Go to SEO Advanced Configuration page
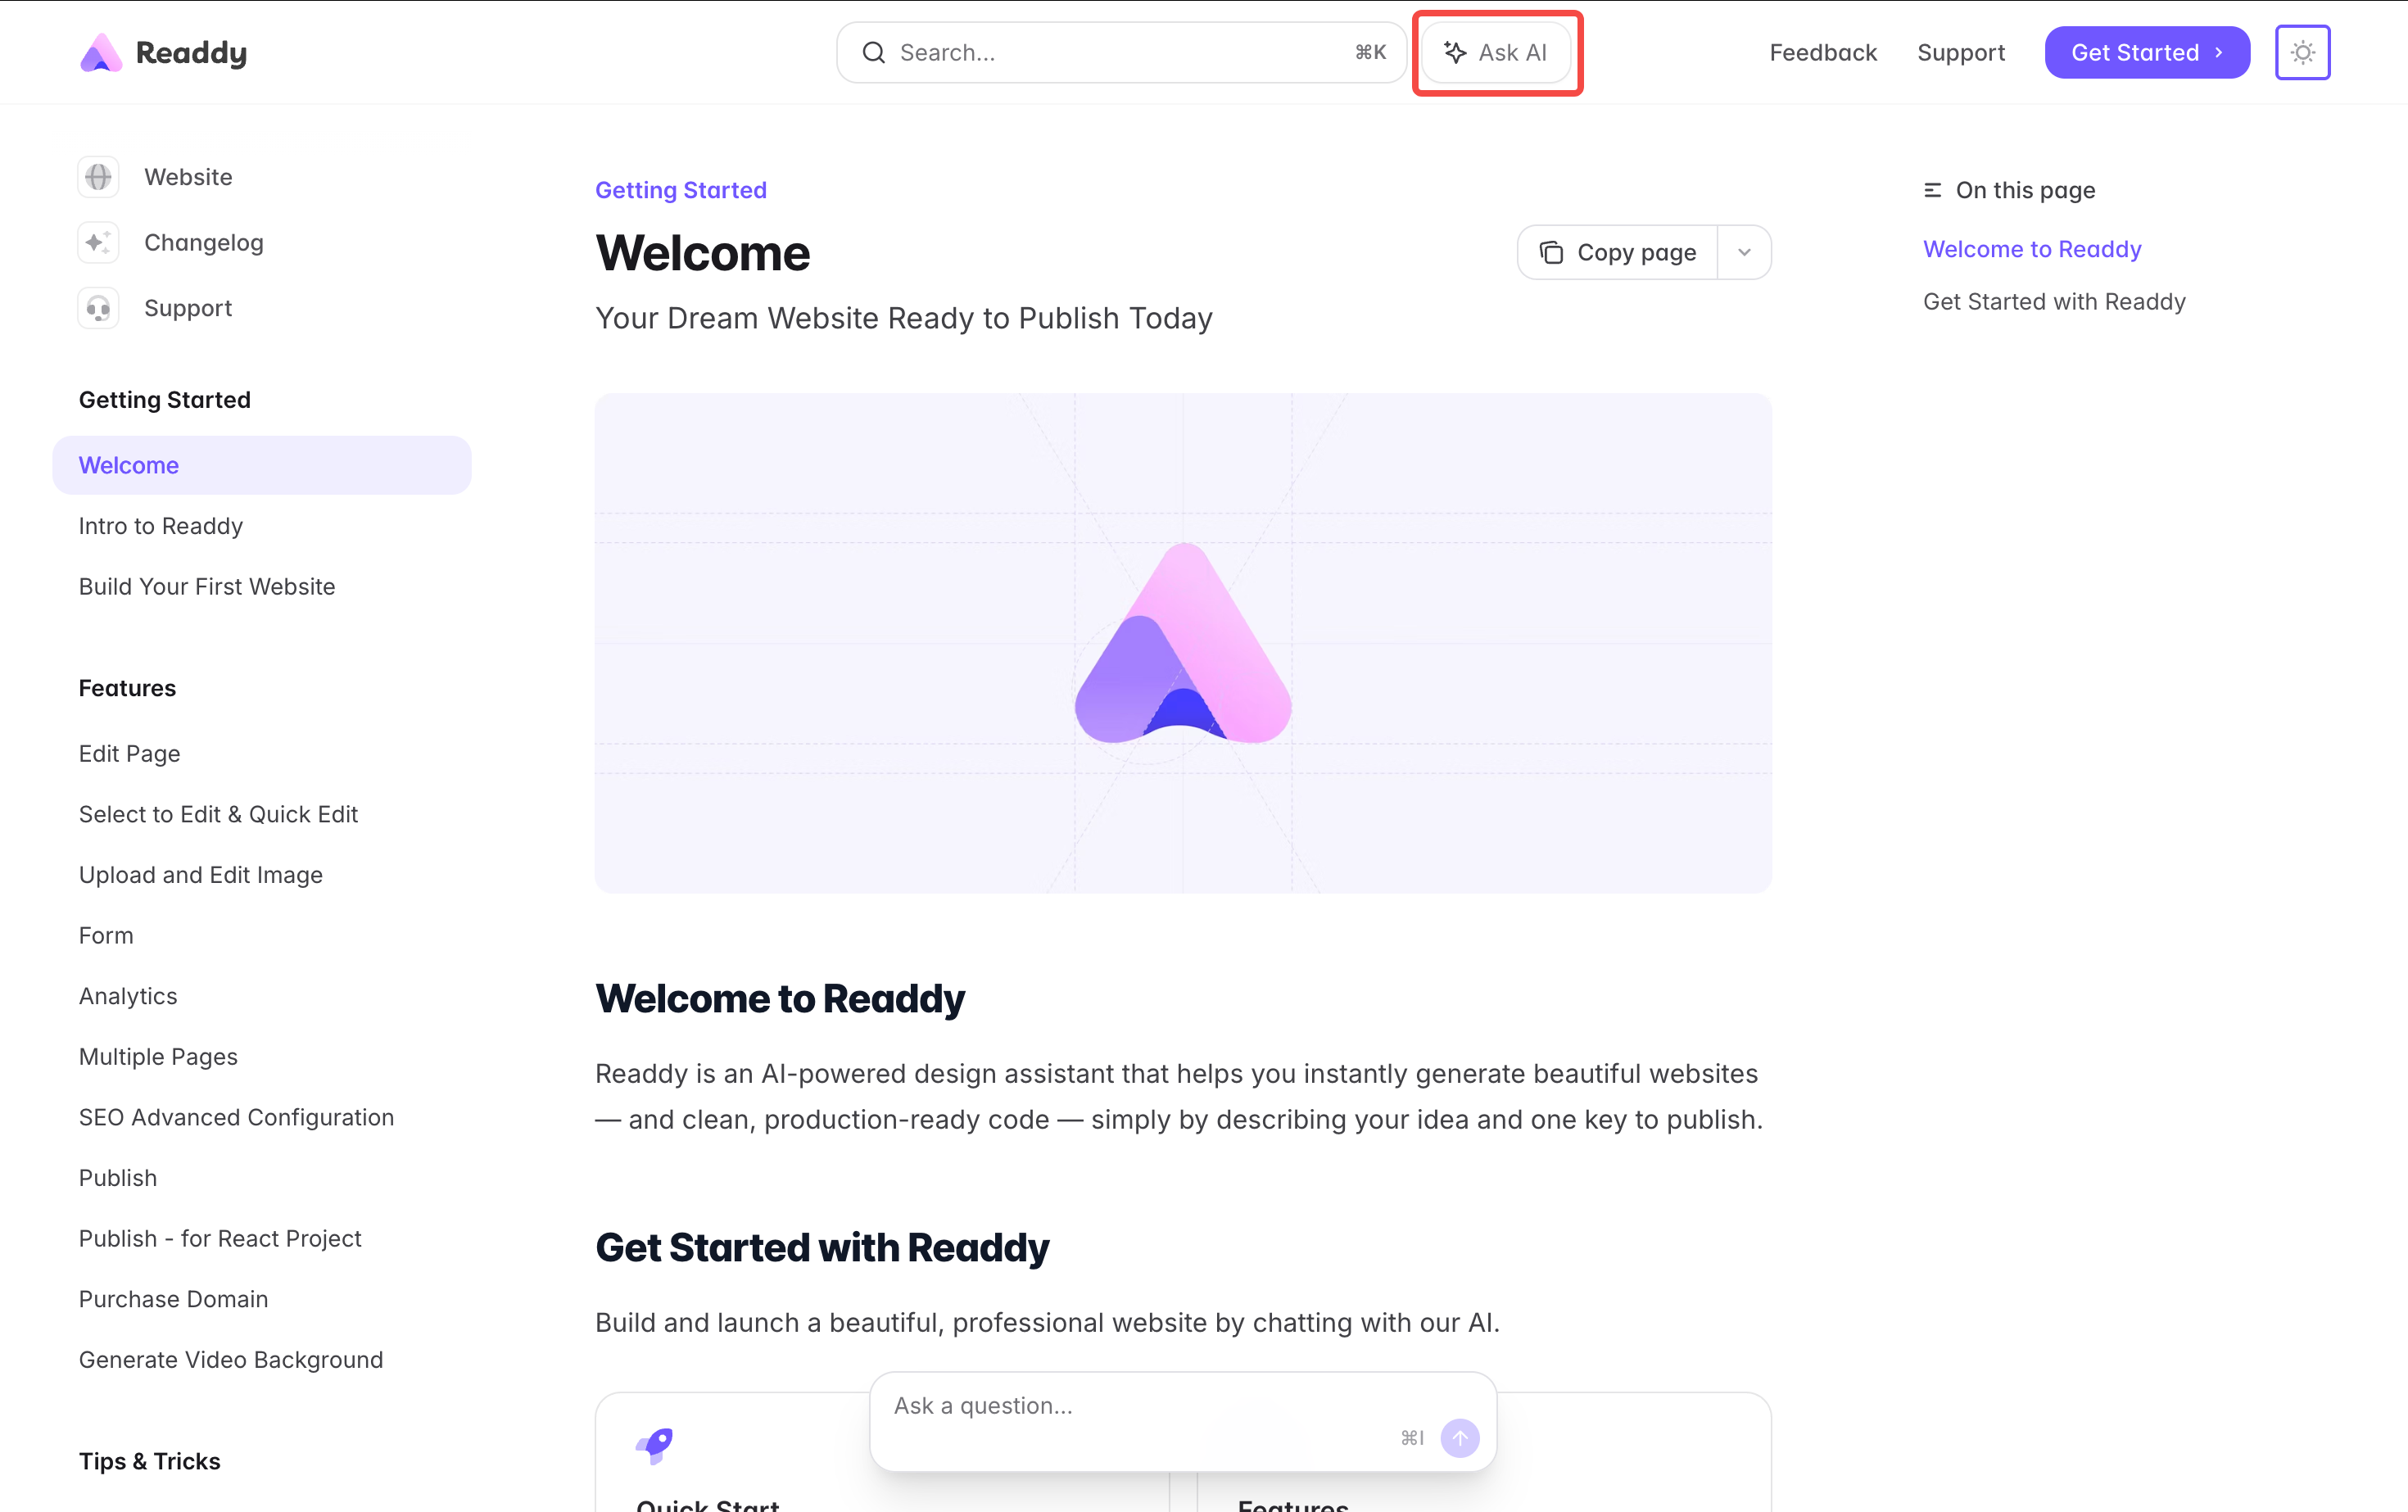 coord(236,1117)
